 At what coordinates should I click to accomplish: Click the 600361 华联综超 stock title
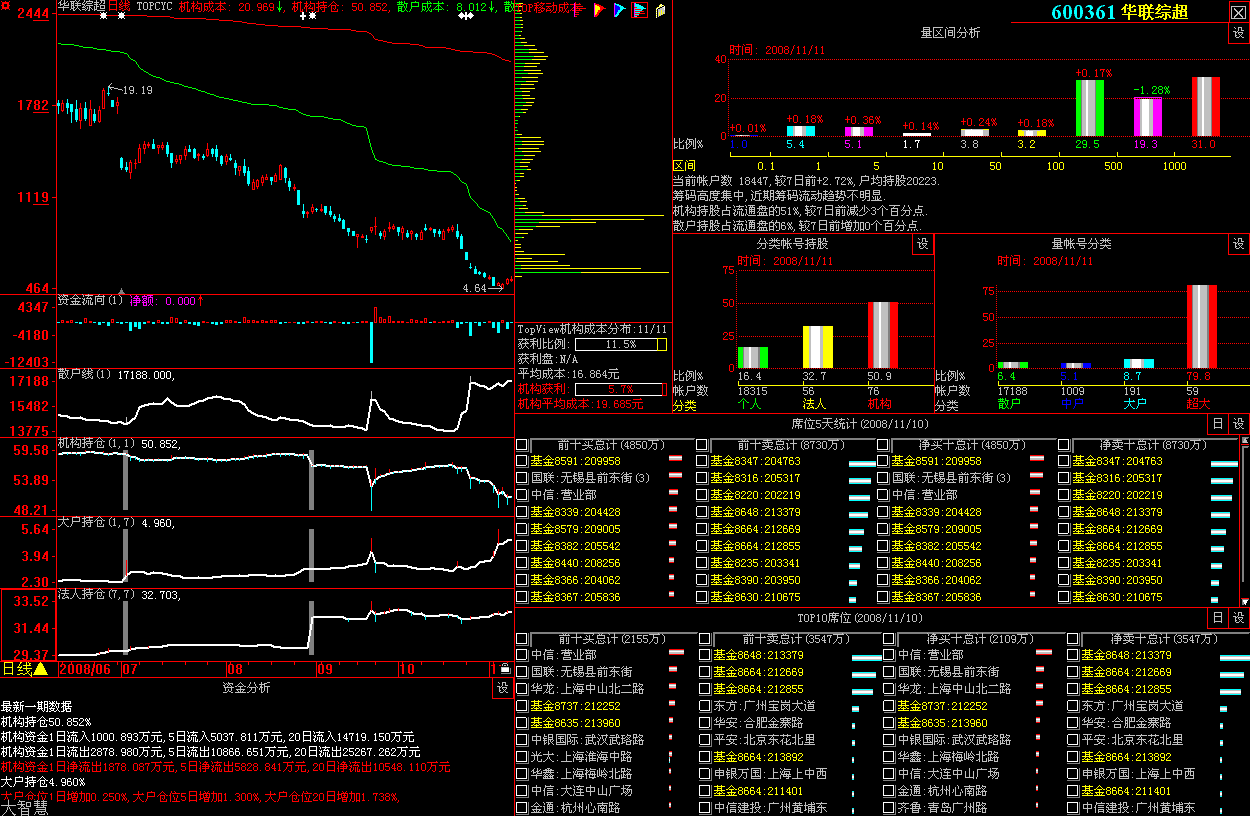point(1119,12)
